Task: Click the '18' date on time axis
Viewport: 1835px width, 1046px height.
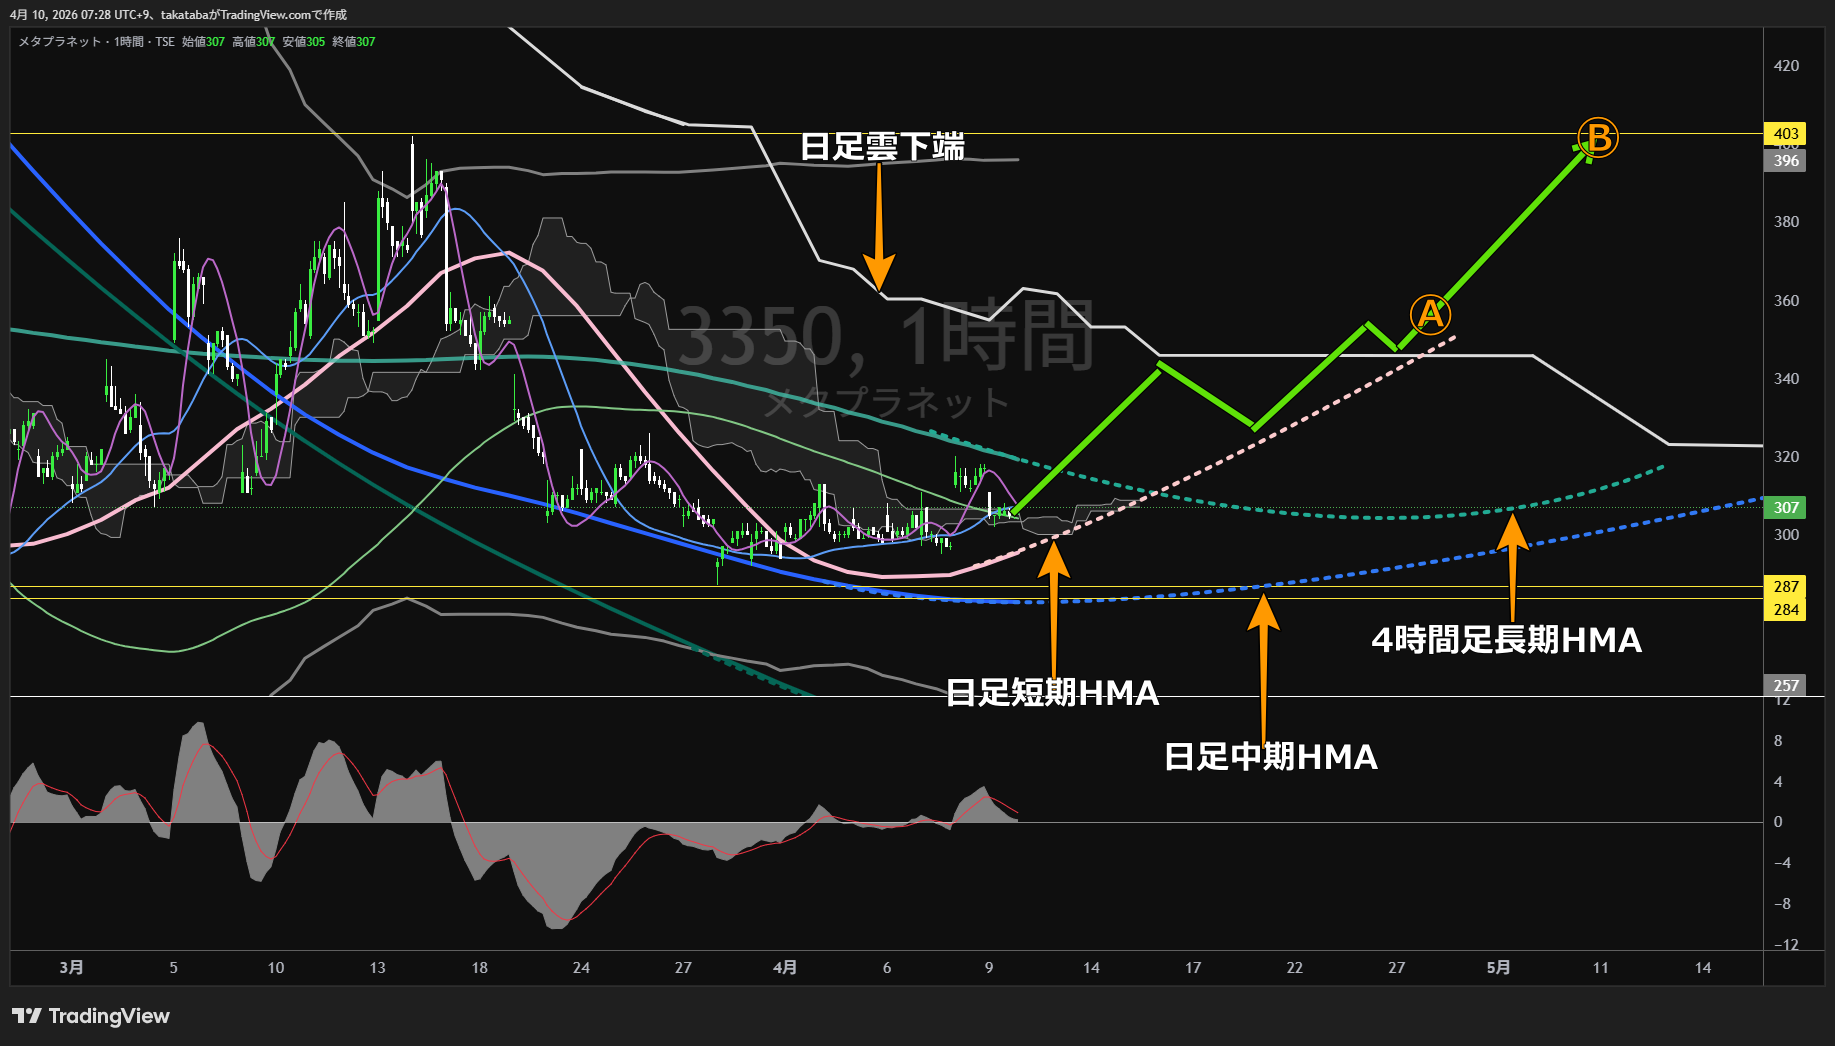Action: pyautogui.click(x=480, y=968)
